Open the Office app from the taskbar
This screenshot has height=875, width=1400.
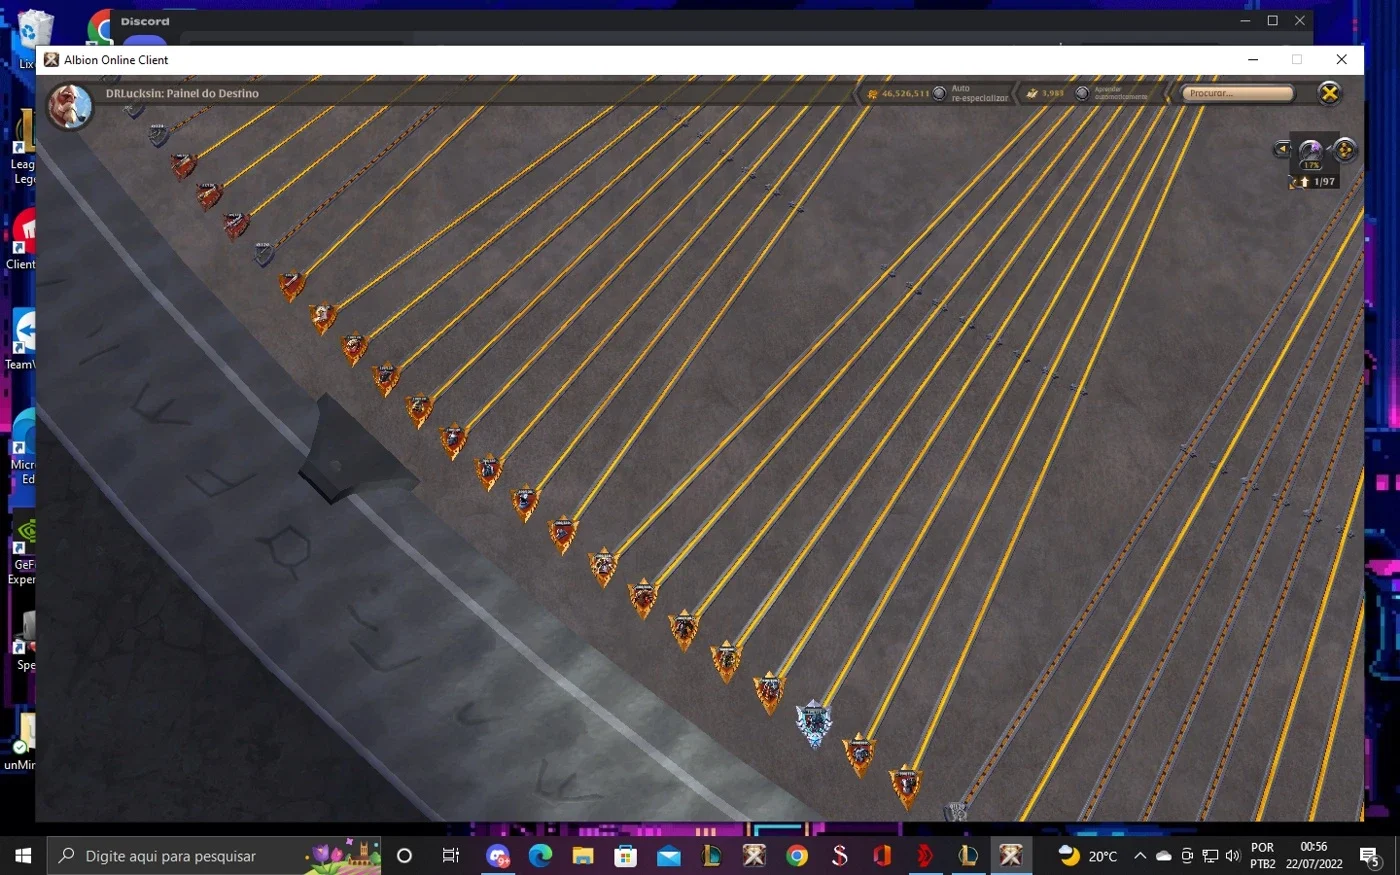coord(882,856)
